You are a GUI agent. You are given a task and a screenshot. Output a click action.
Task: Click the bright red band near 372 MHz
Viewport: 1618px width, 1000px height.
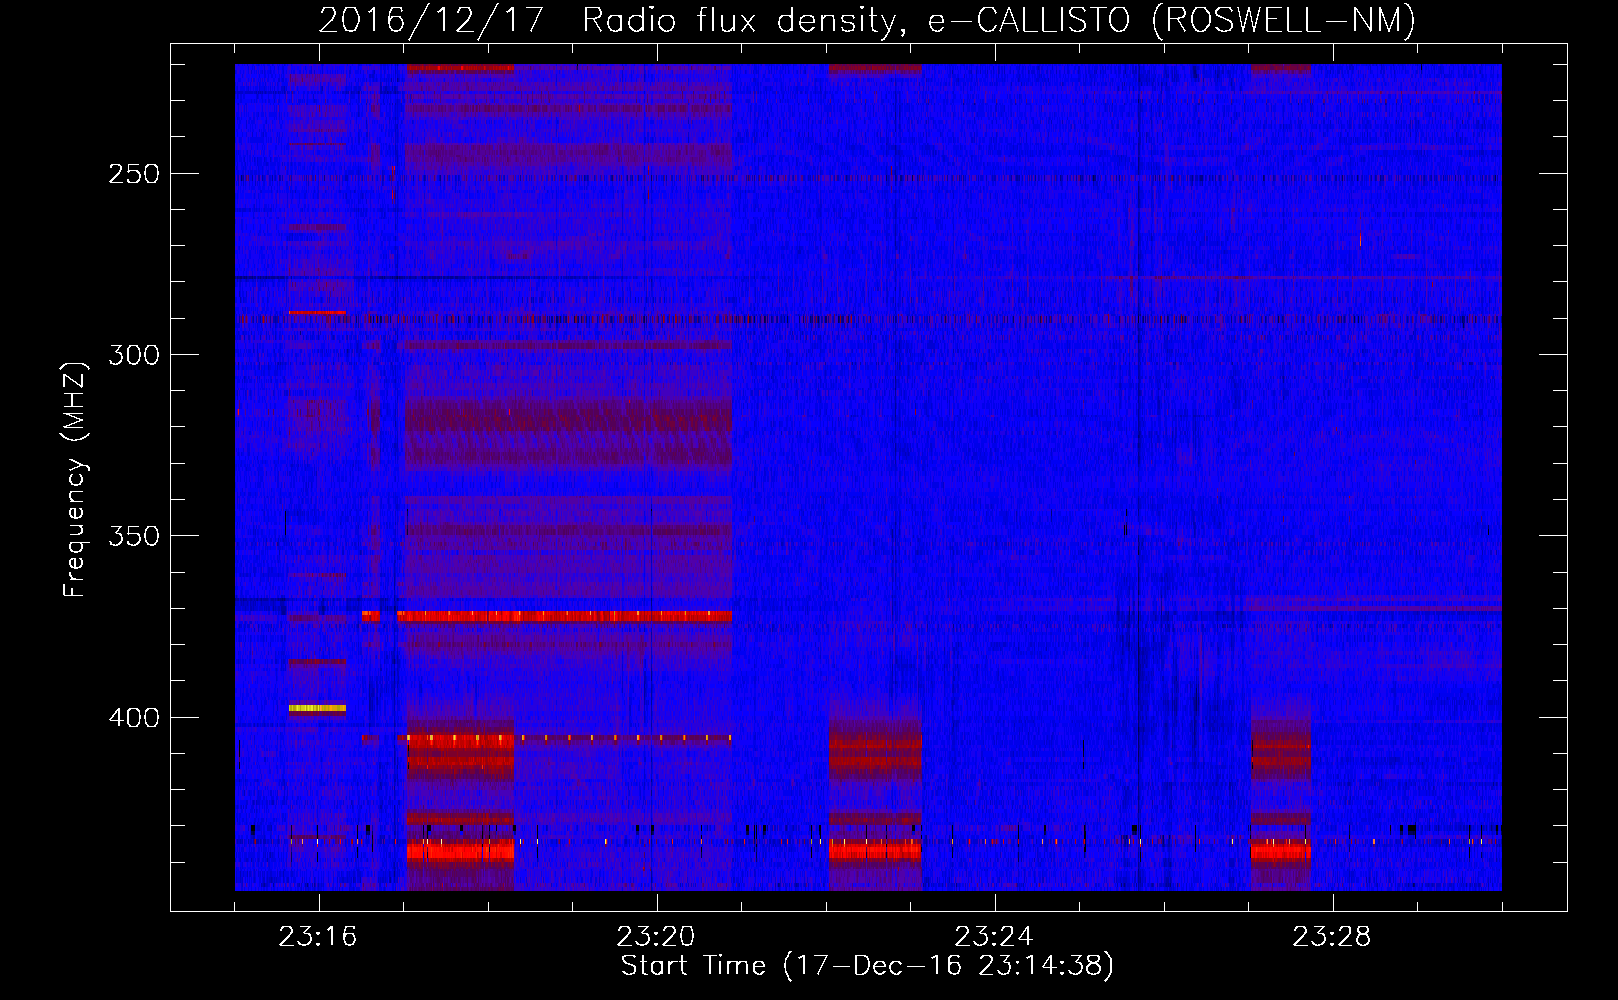[x=564, y=616]
